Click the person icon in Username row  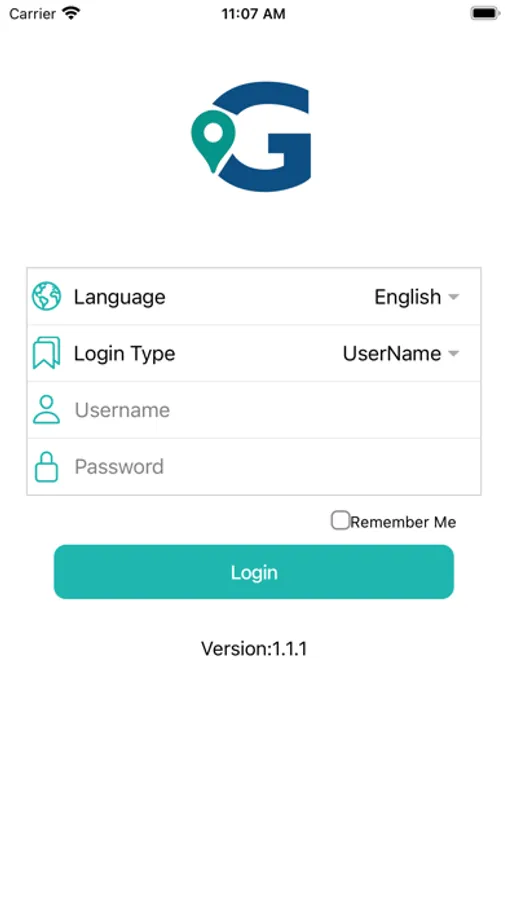47,409
